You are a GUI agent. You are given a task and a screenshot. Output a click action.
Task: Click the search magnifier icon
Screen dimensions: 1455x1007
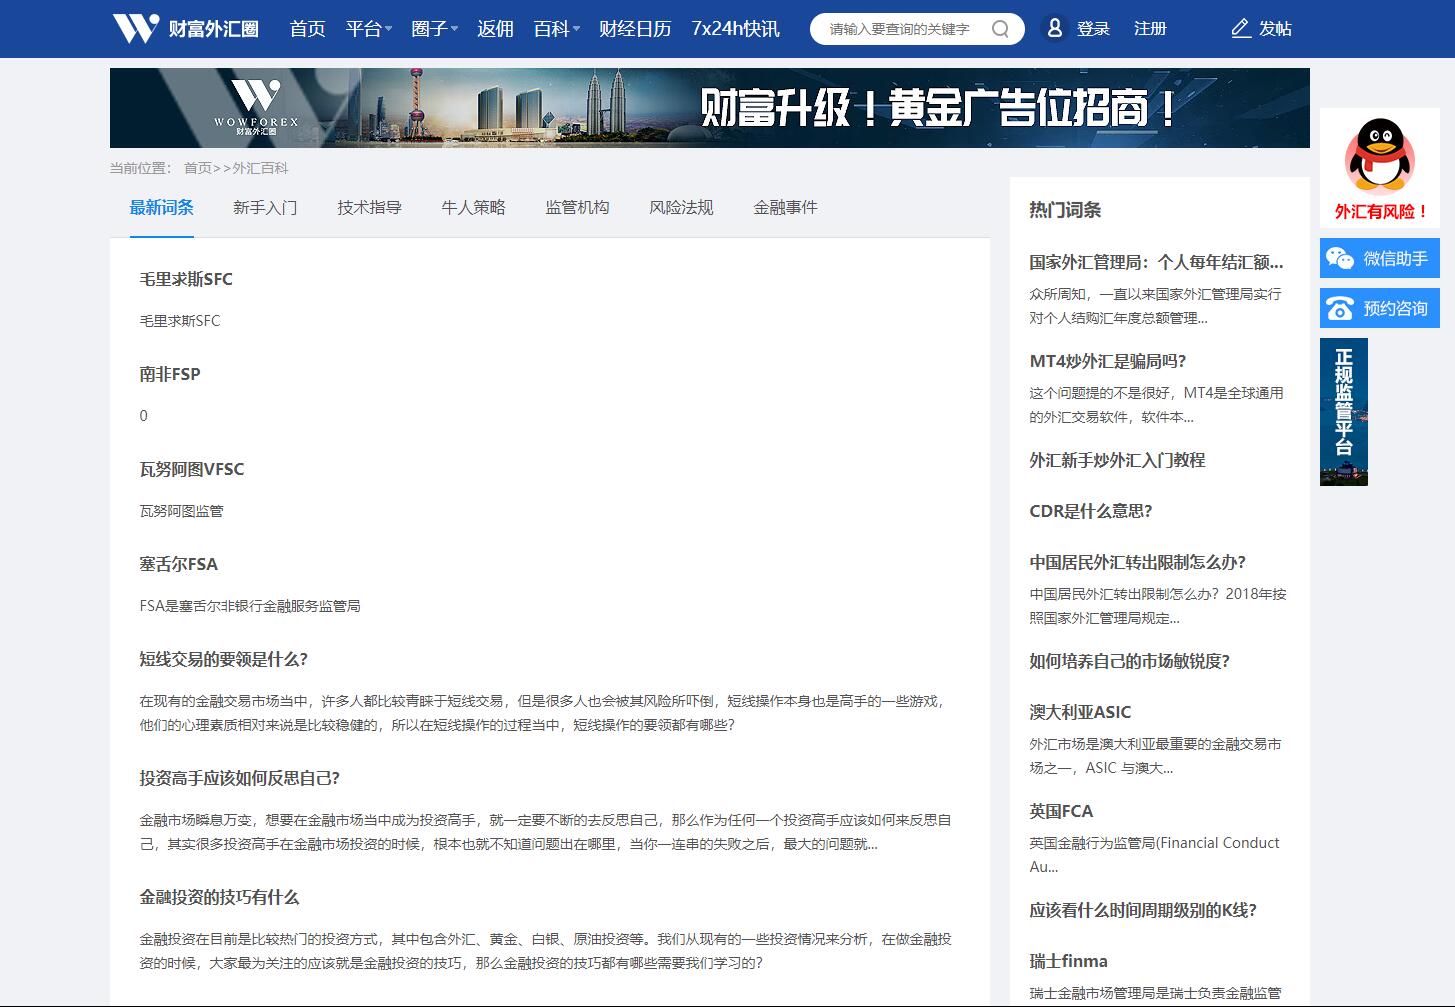coord(1000,29)
